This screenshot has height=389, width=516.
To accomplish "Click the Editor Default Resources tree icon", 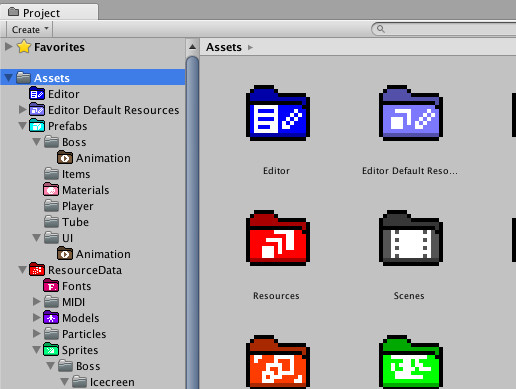I will point(37,110).
